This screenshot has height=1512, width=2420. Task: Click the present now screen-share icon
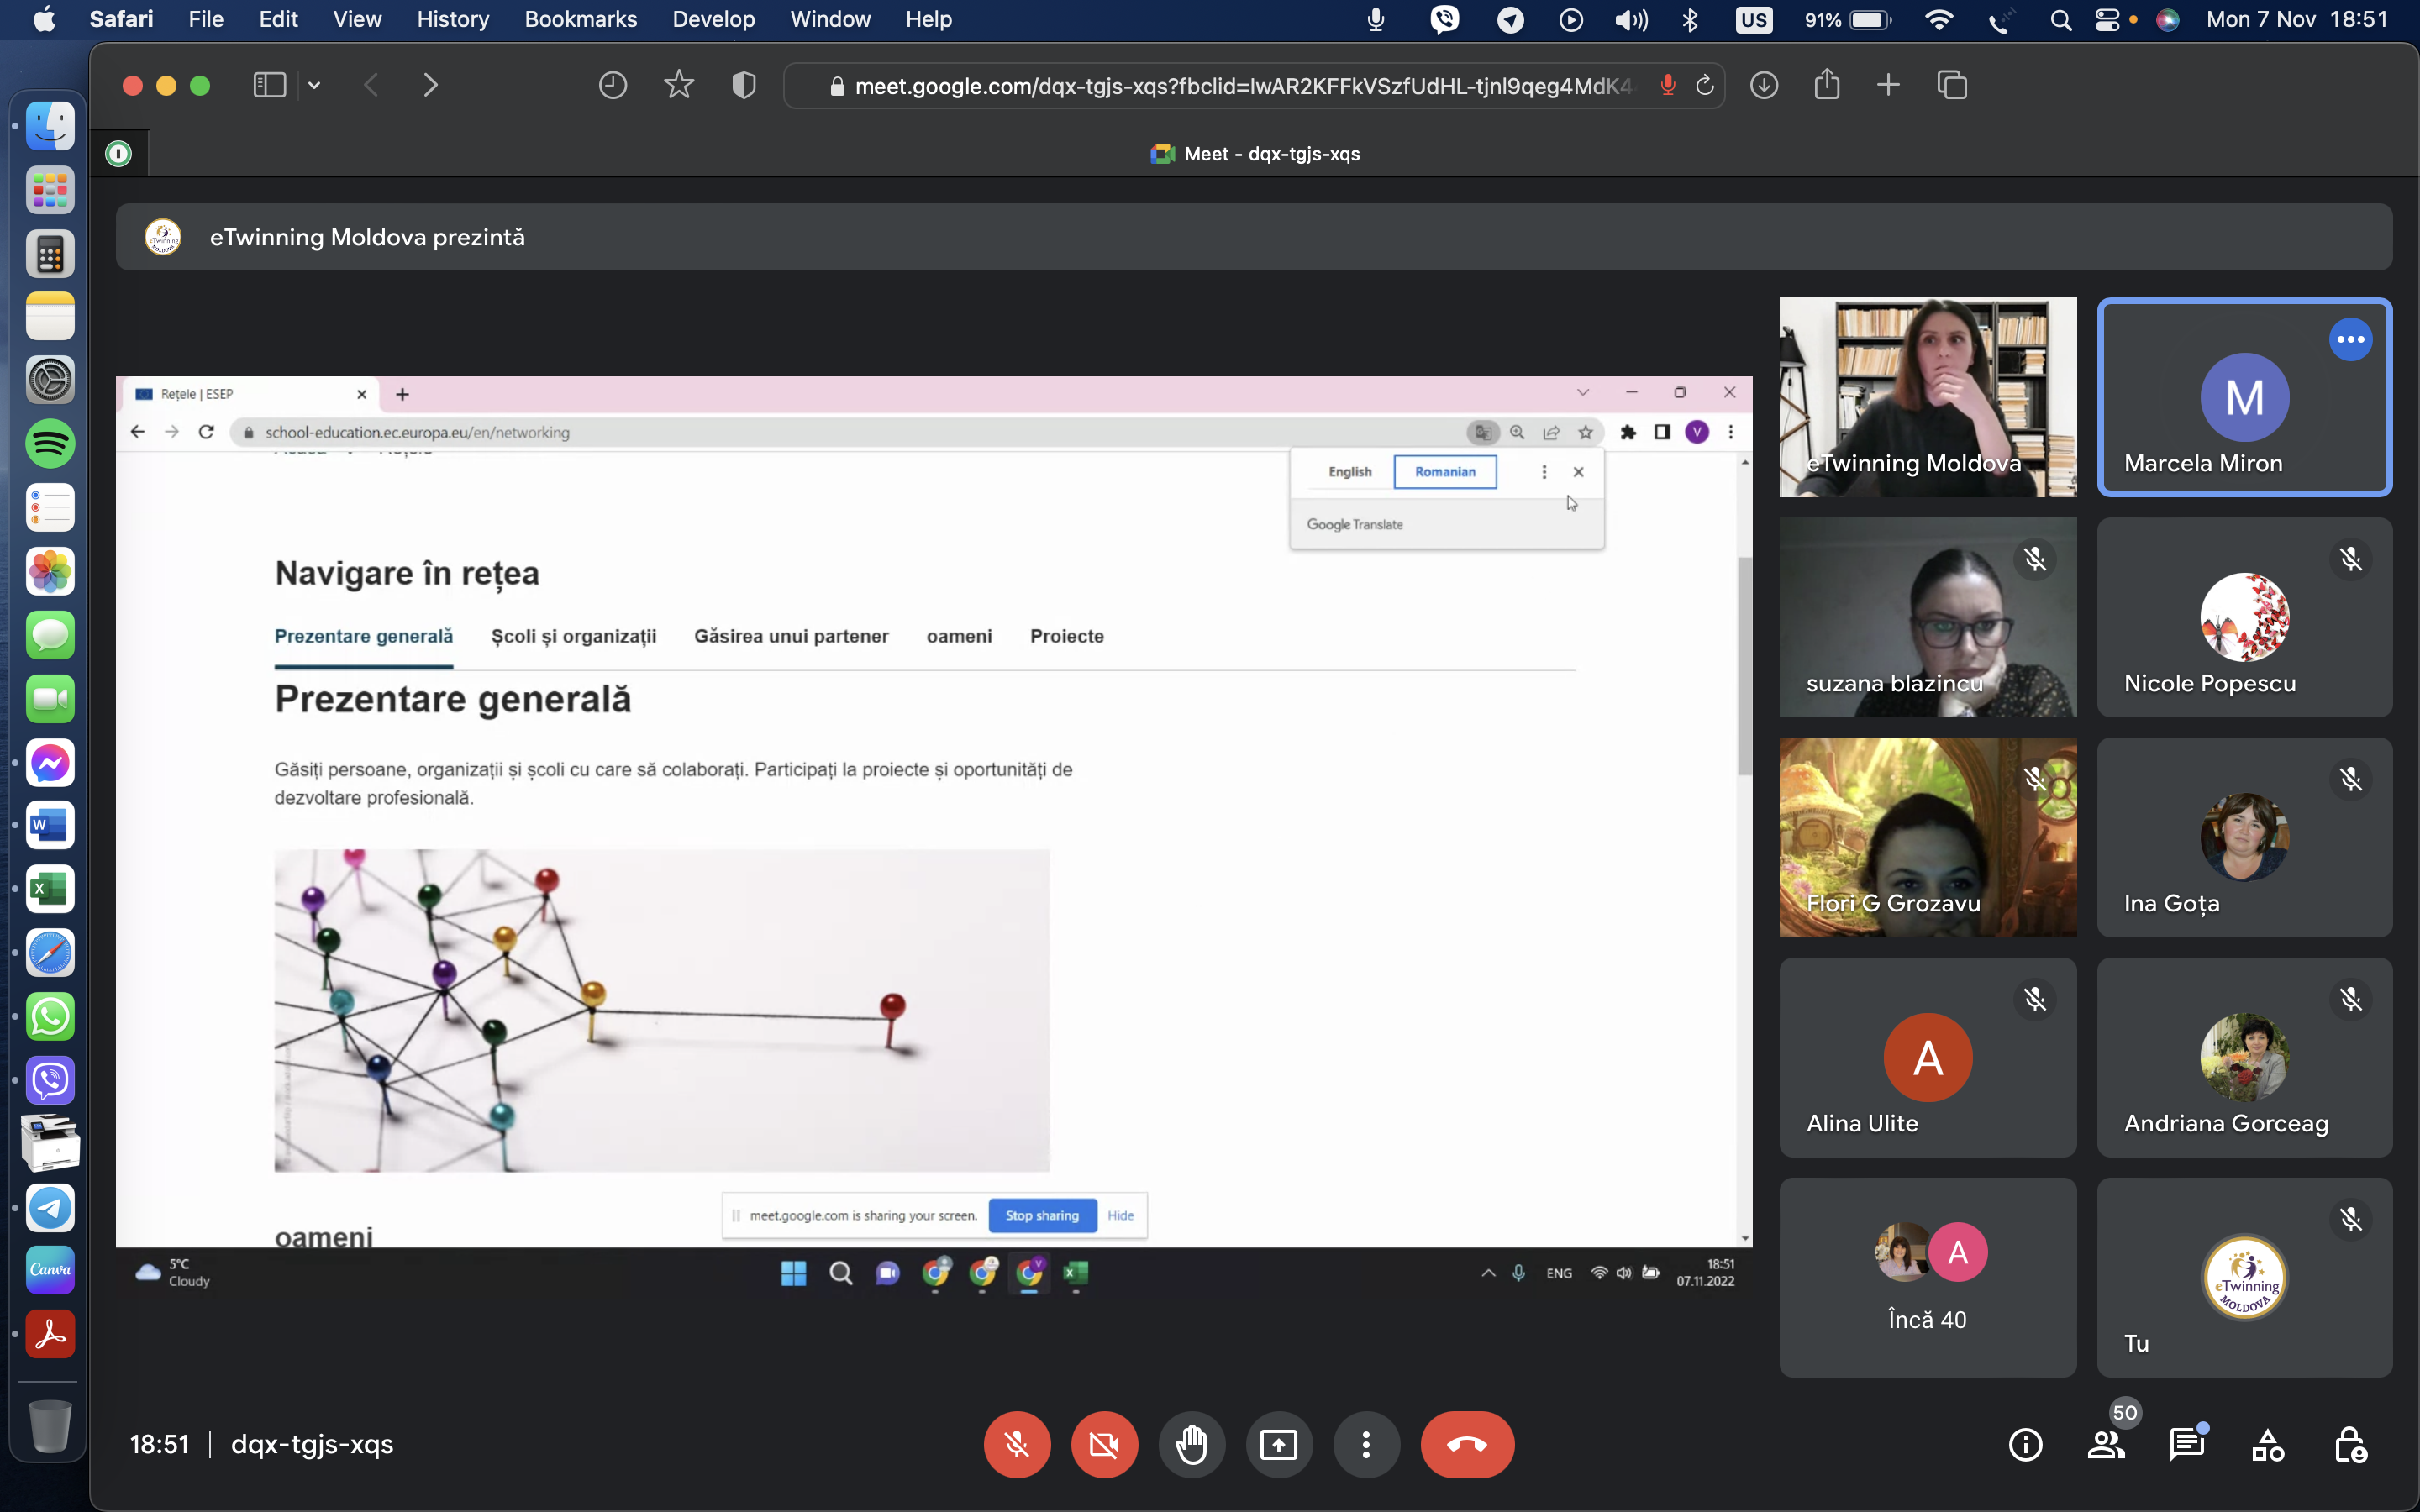point(1279,1444)
